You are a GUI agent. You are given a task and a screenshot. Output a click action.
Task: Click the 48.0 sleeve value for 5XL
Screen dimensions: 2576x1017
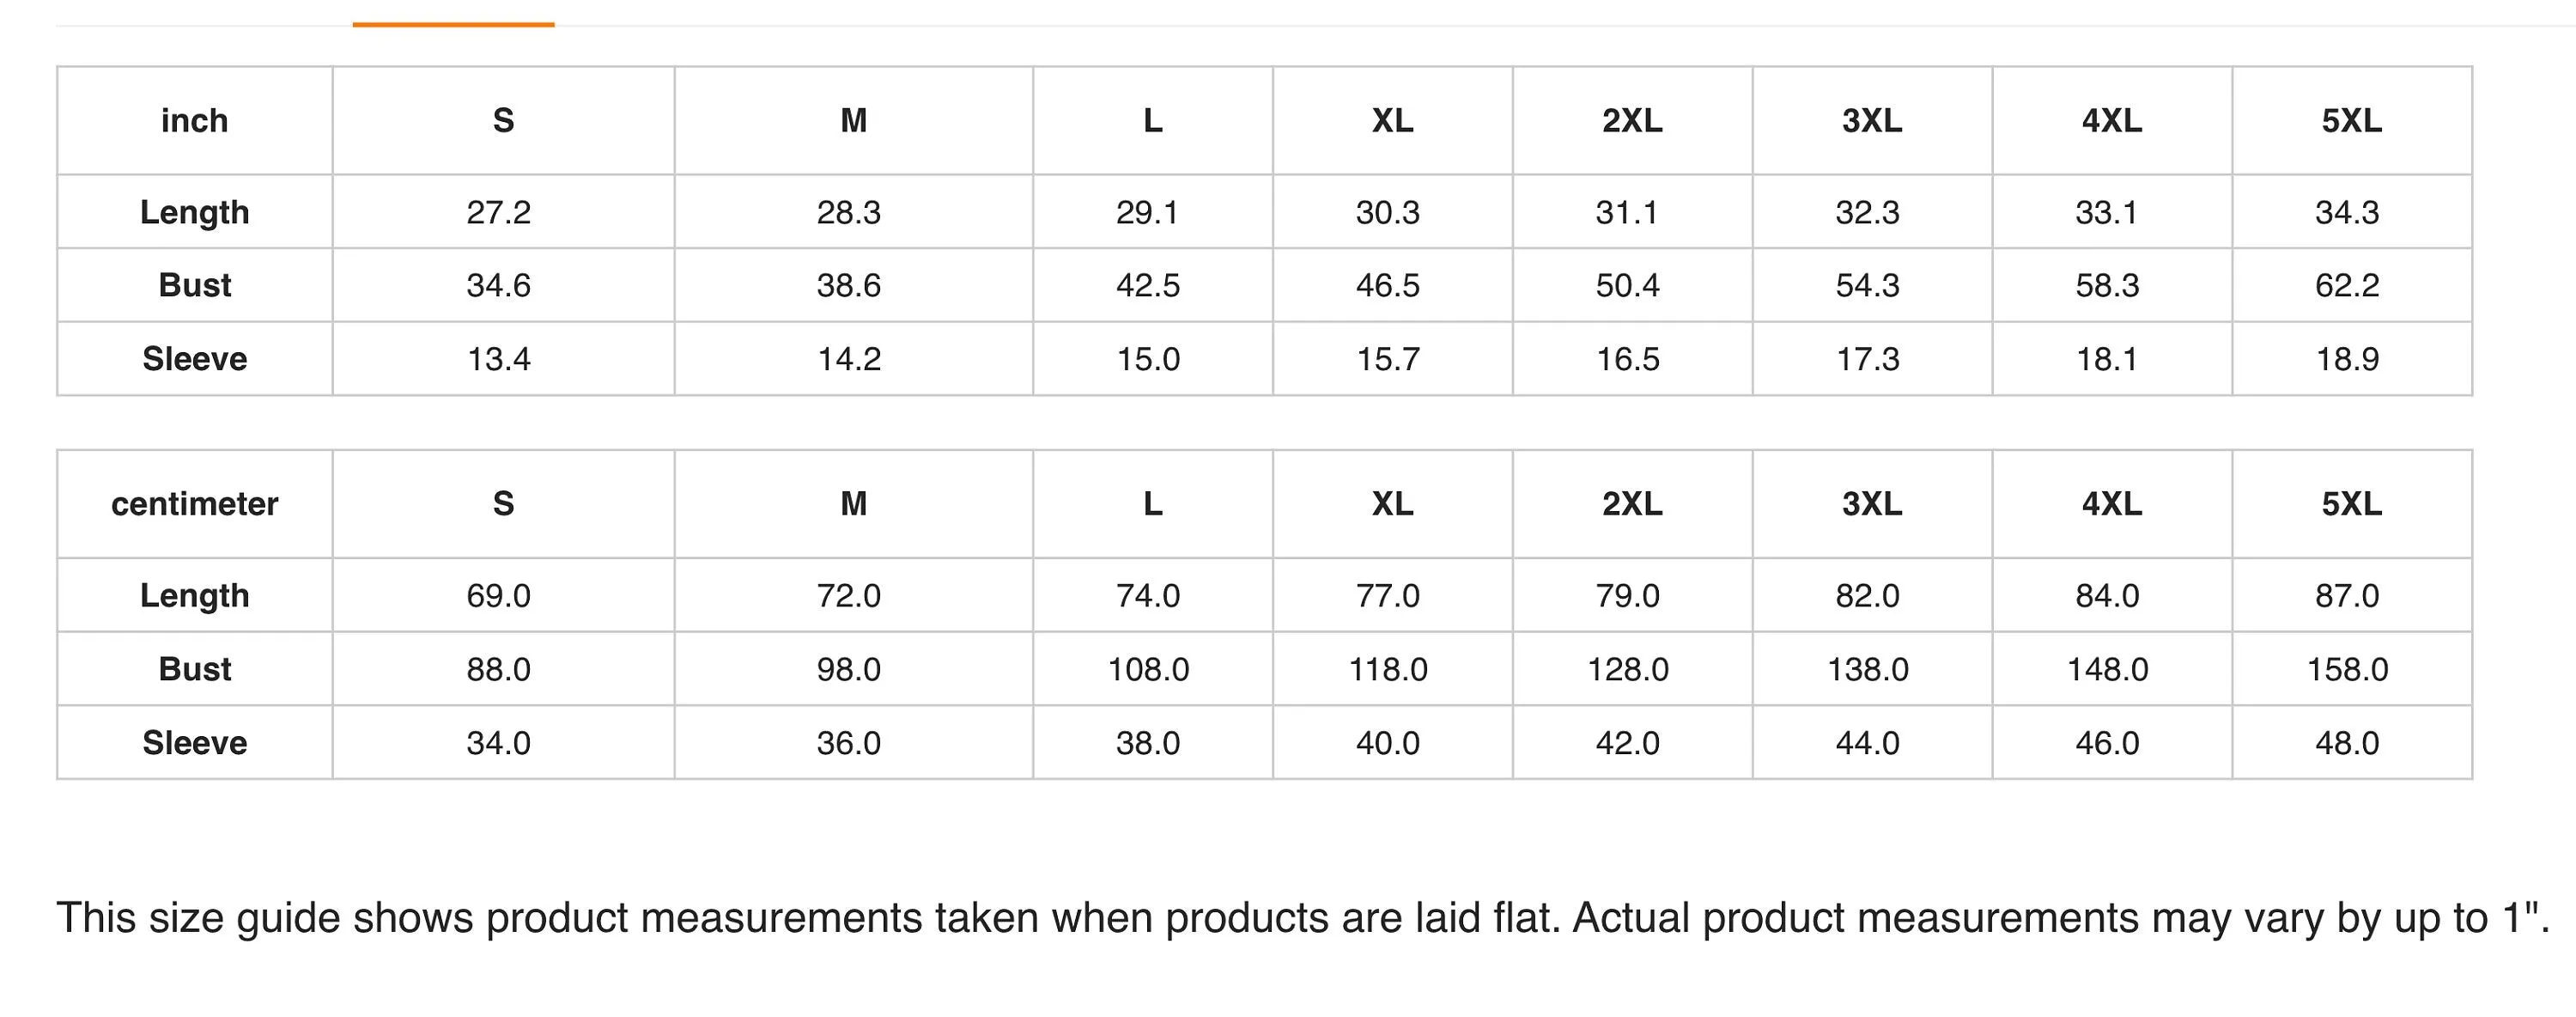2347,742
